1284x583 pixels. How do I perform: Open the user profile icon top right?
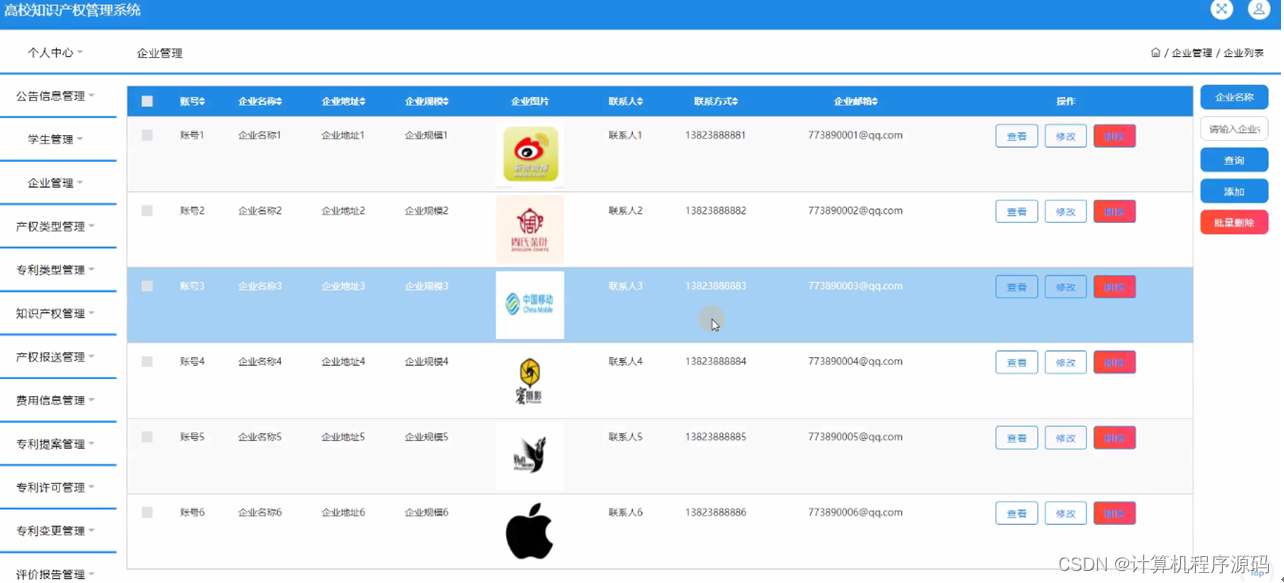(1258, 10)
